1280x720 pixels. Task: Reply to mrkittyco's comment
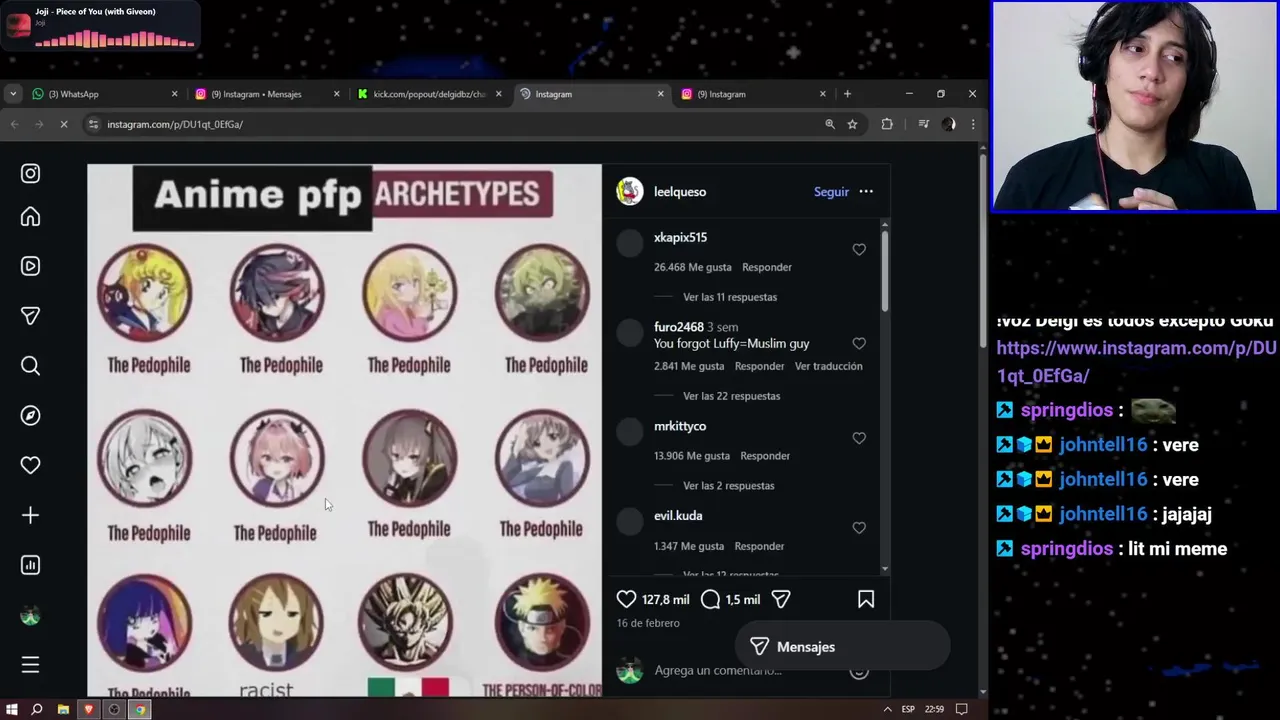[765, 456]
